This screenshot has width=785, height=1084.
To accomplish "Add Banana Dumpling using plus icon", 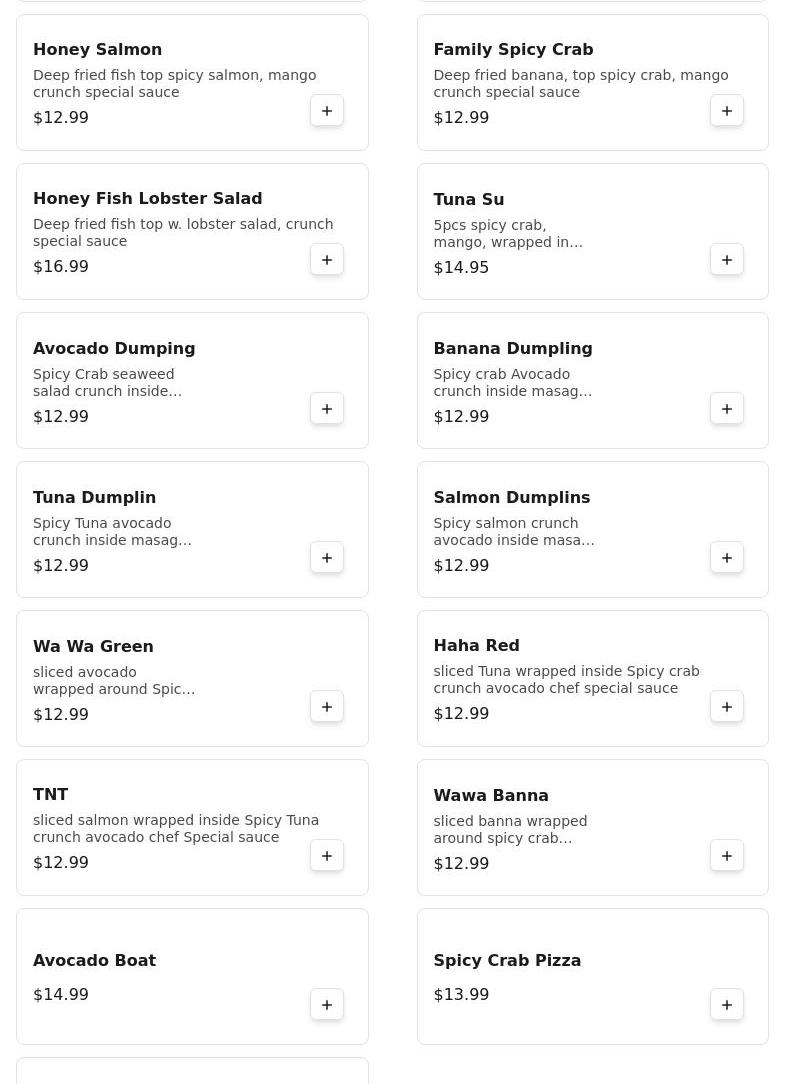I will 727,409.
